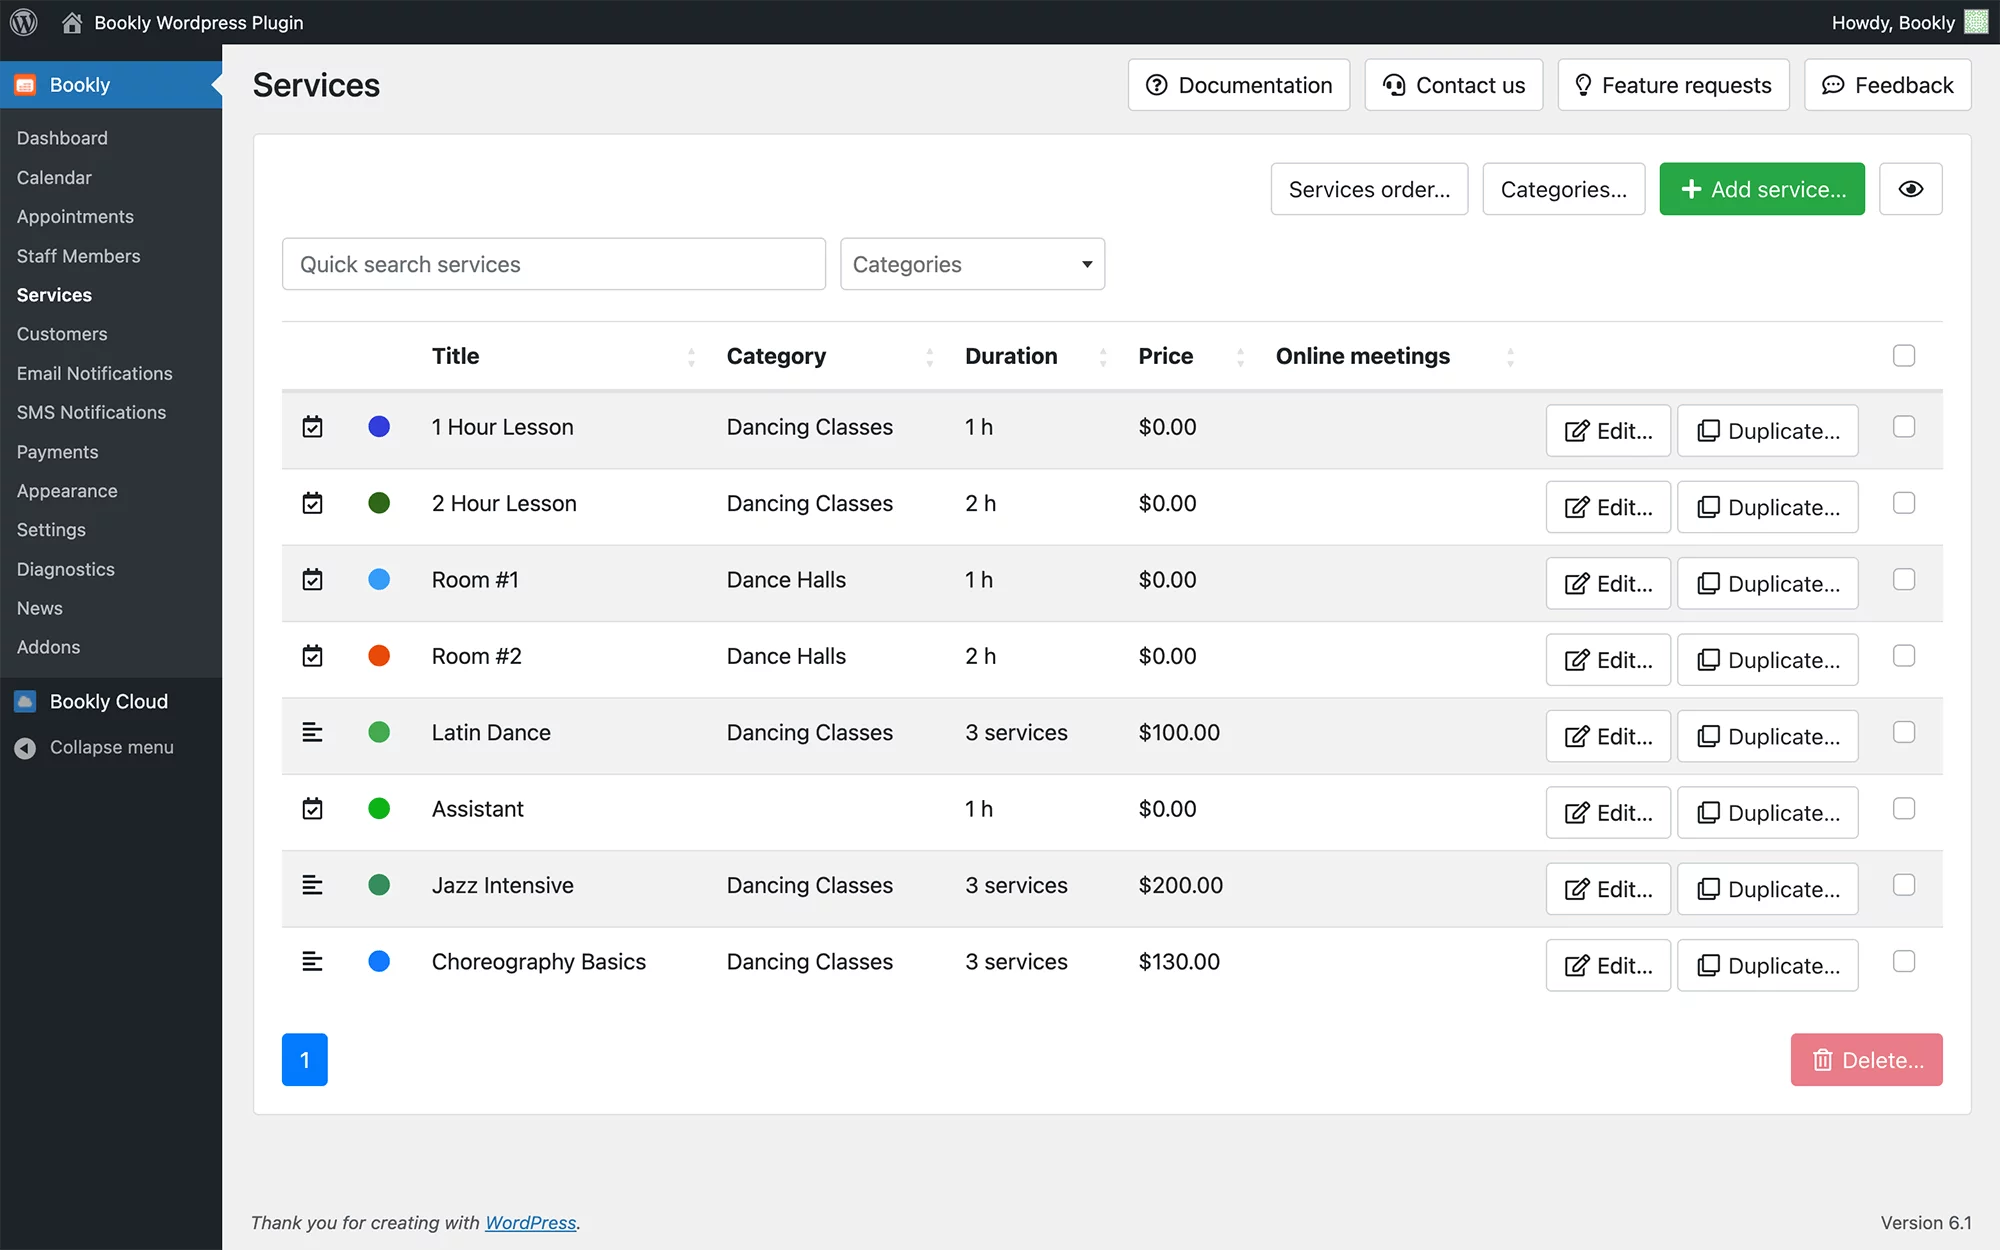Click the list icon for Choreography Basics
Image resolution: width=2000 pixels, height=1250 pixels.
coord(313,961)
